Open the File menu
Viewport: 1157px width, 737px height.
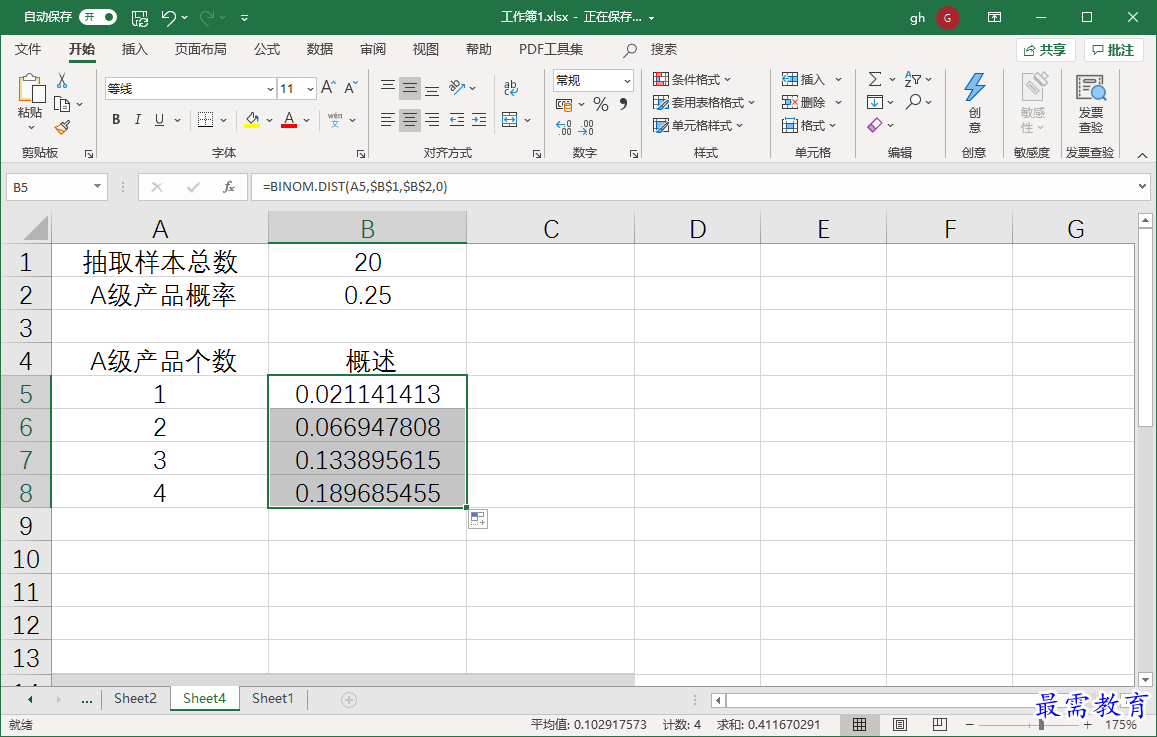tap(28, 49)
